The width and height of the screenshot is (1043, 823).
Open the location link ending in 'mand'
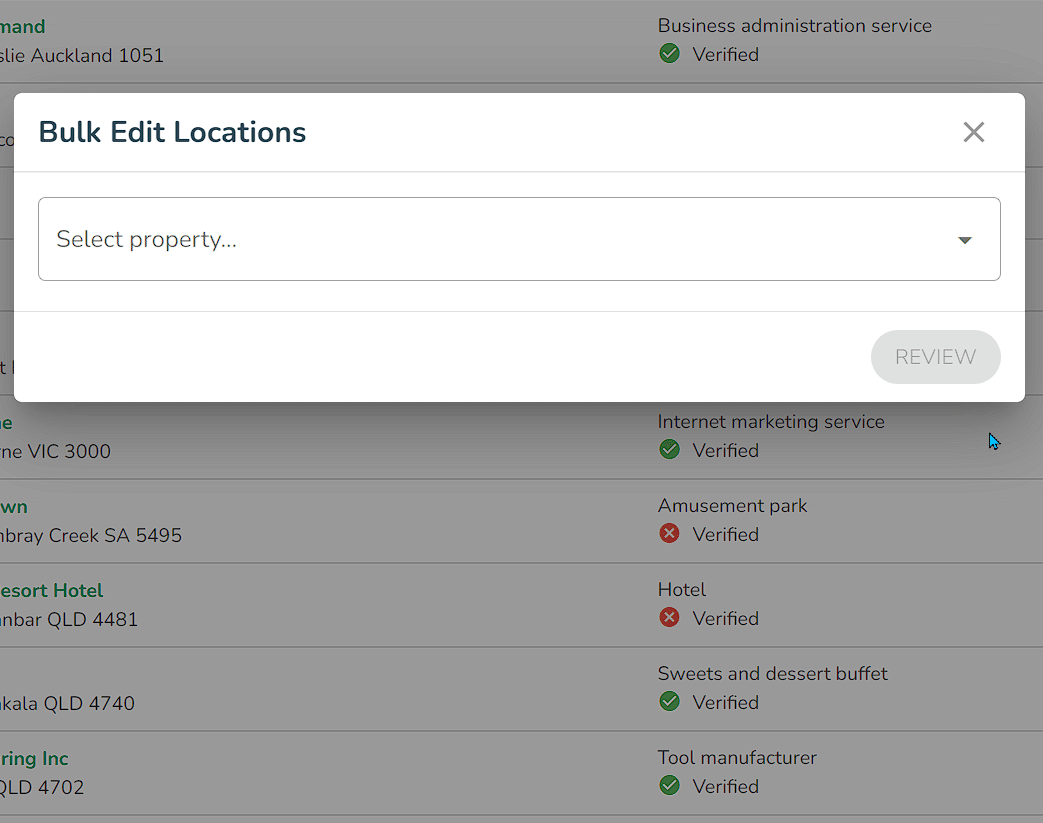pos(23,27)
